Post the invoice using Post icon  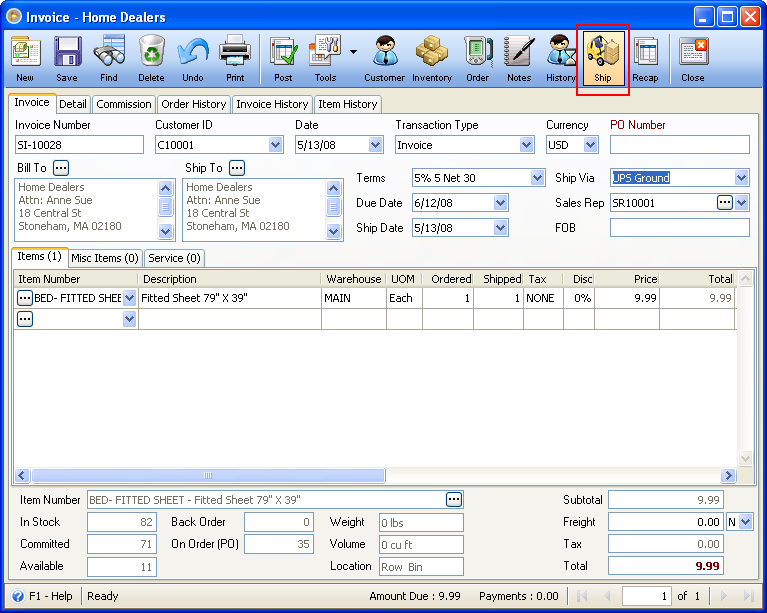(x=283, y=59)
